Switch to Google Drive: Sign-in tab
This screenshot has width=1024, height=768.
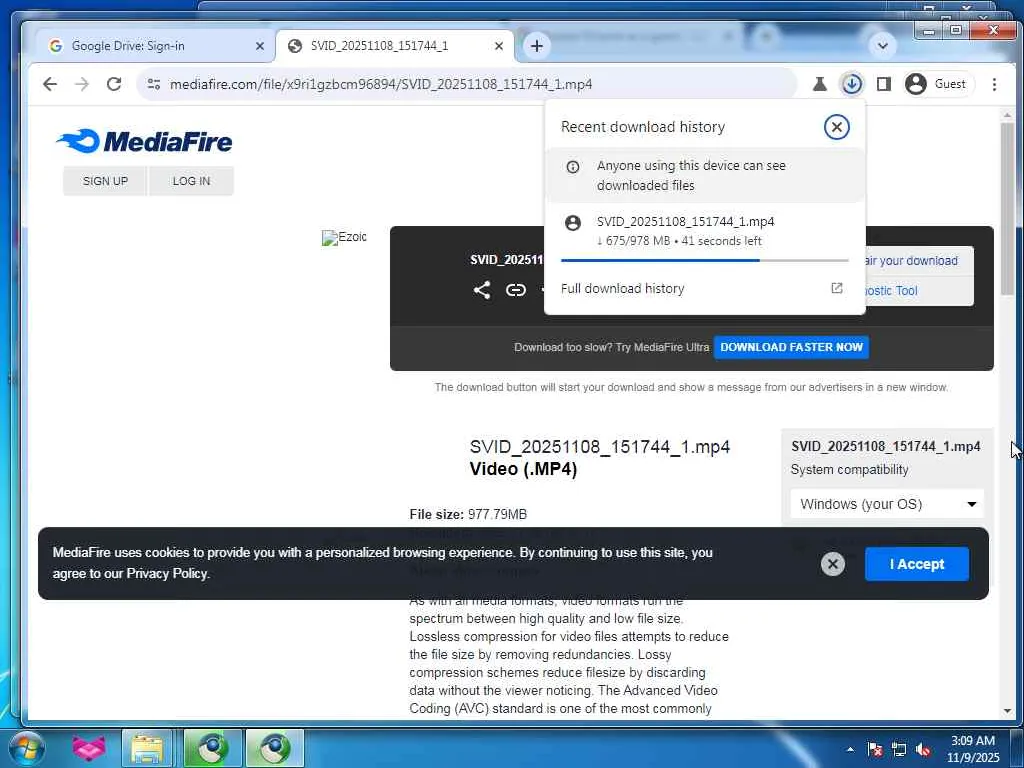150,46
